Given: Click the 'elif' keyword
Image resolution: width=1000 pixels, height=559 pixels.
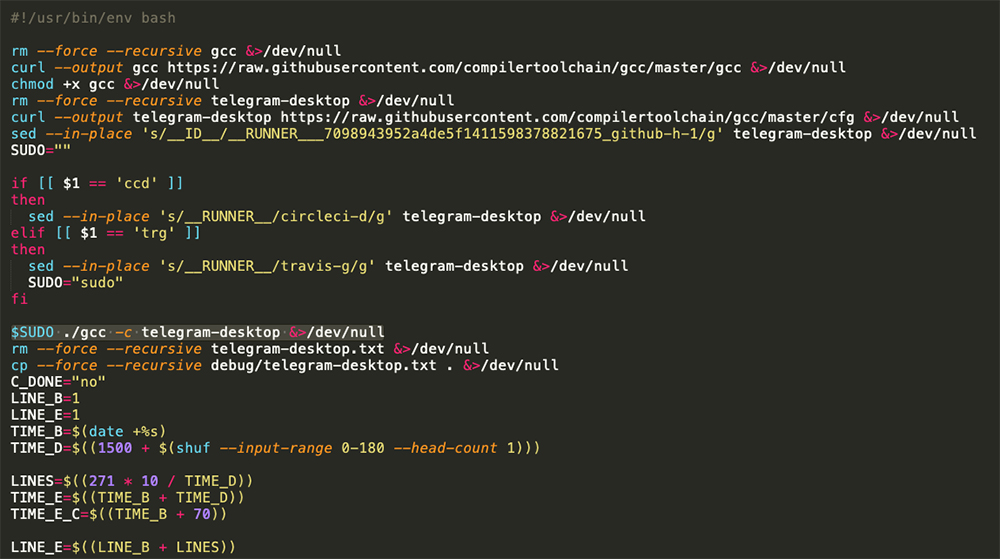Looking at the screenshot, I should pos(28,233).
